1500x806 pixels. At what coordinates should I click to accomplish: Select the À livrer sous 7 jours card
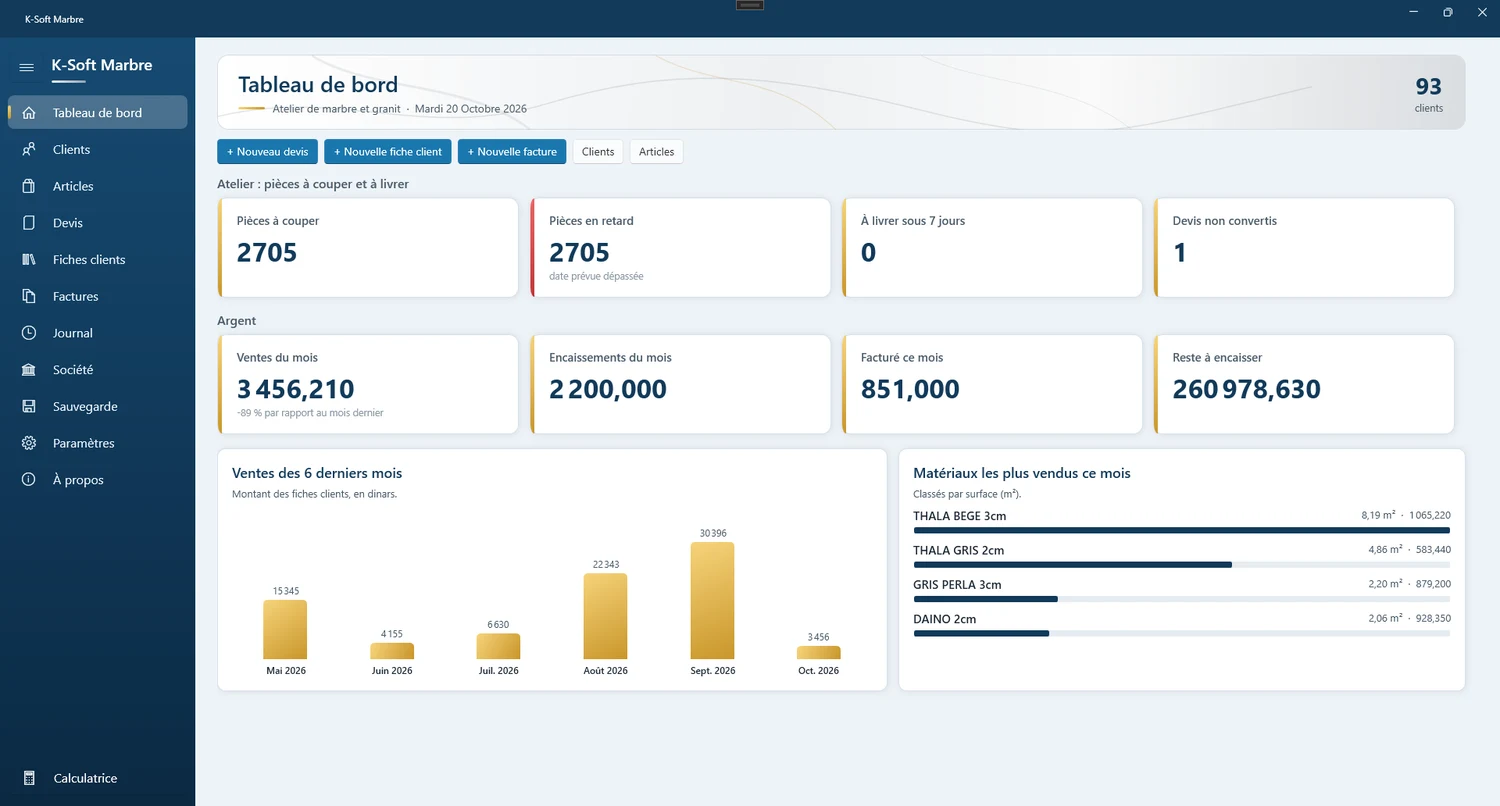point(992,247)
